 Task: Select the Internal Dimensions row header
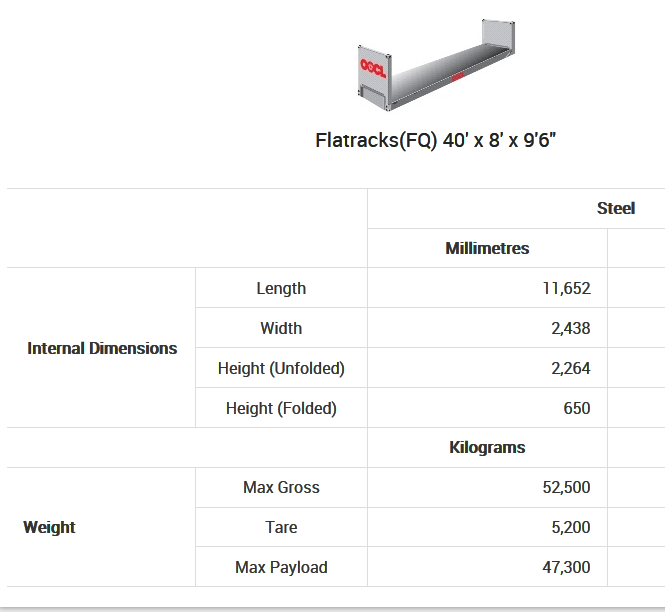pyautogui.click(x=102, y=348)
